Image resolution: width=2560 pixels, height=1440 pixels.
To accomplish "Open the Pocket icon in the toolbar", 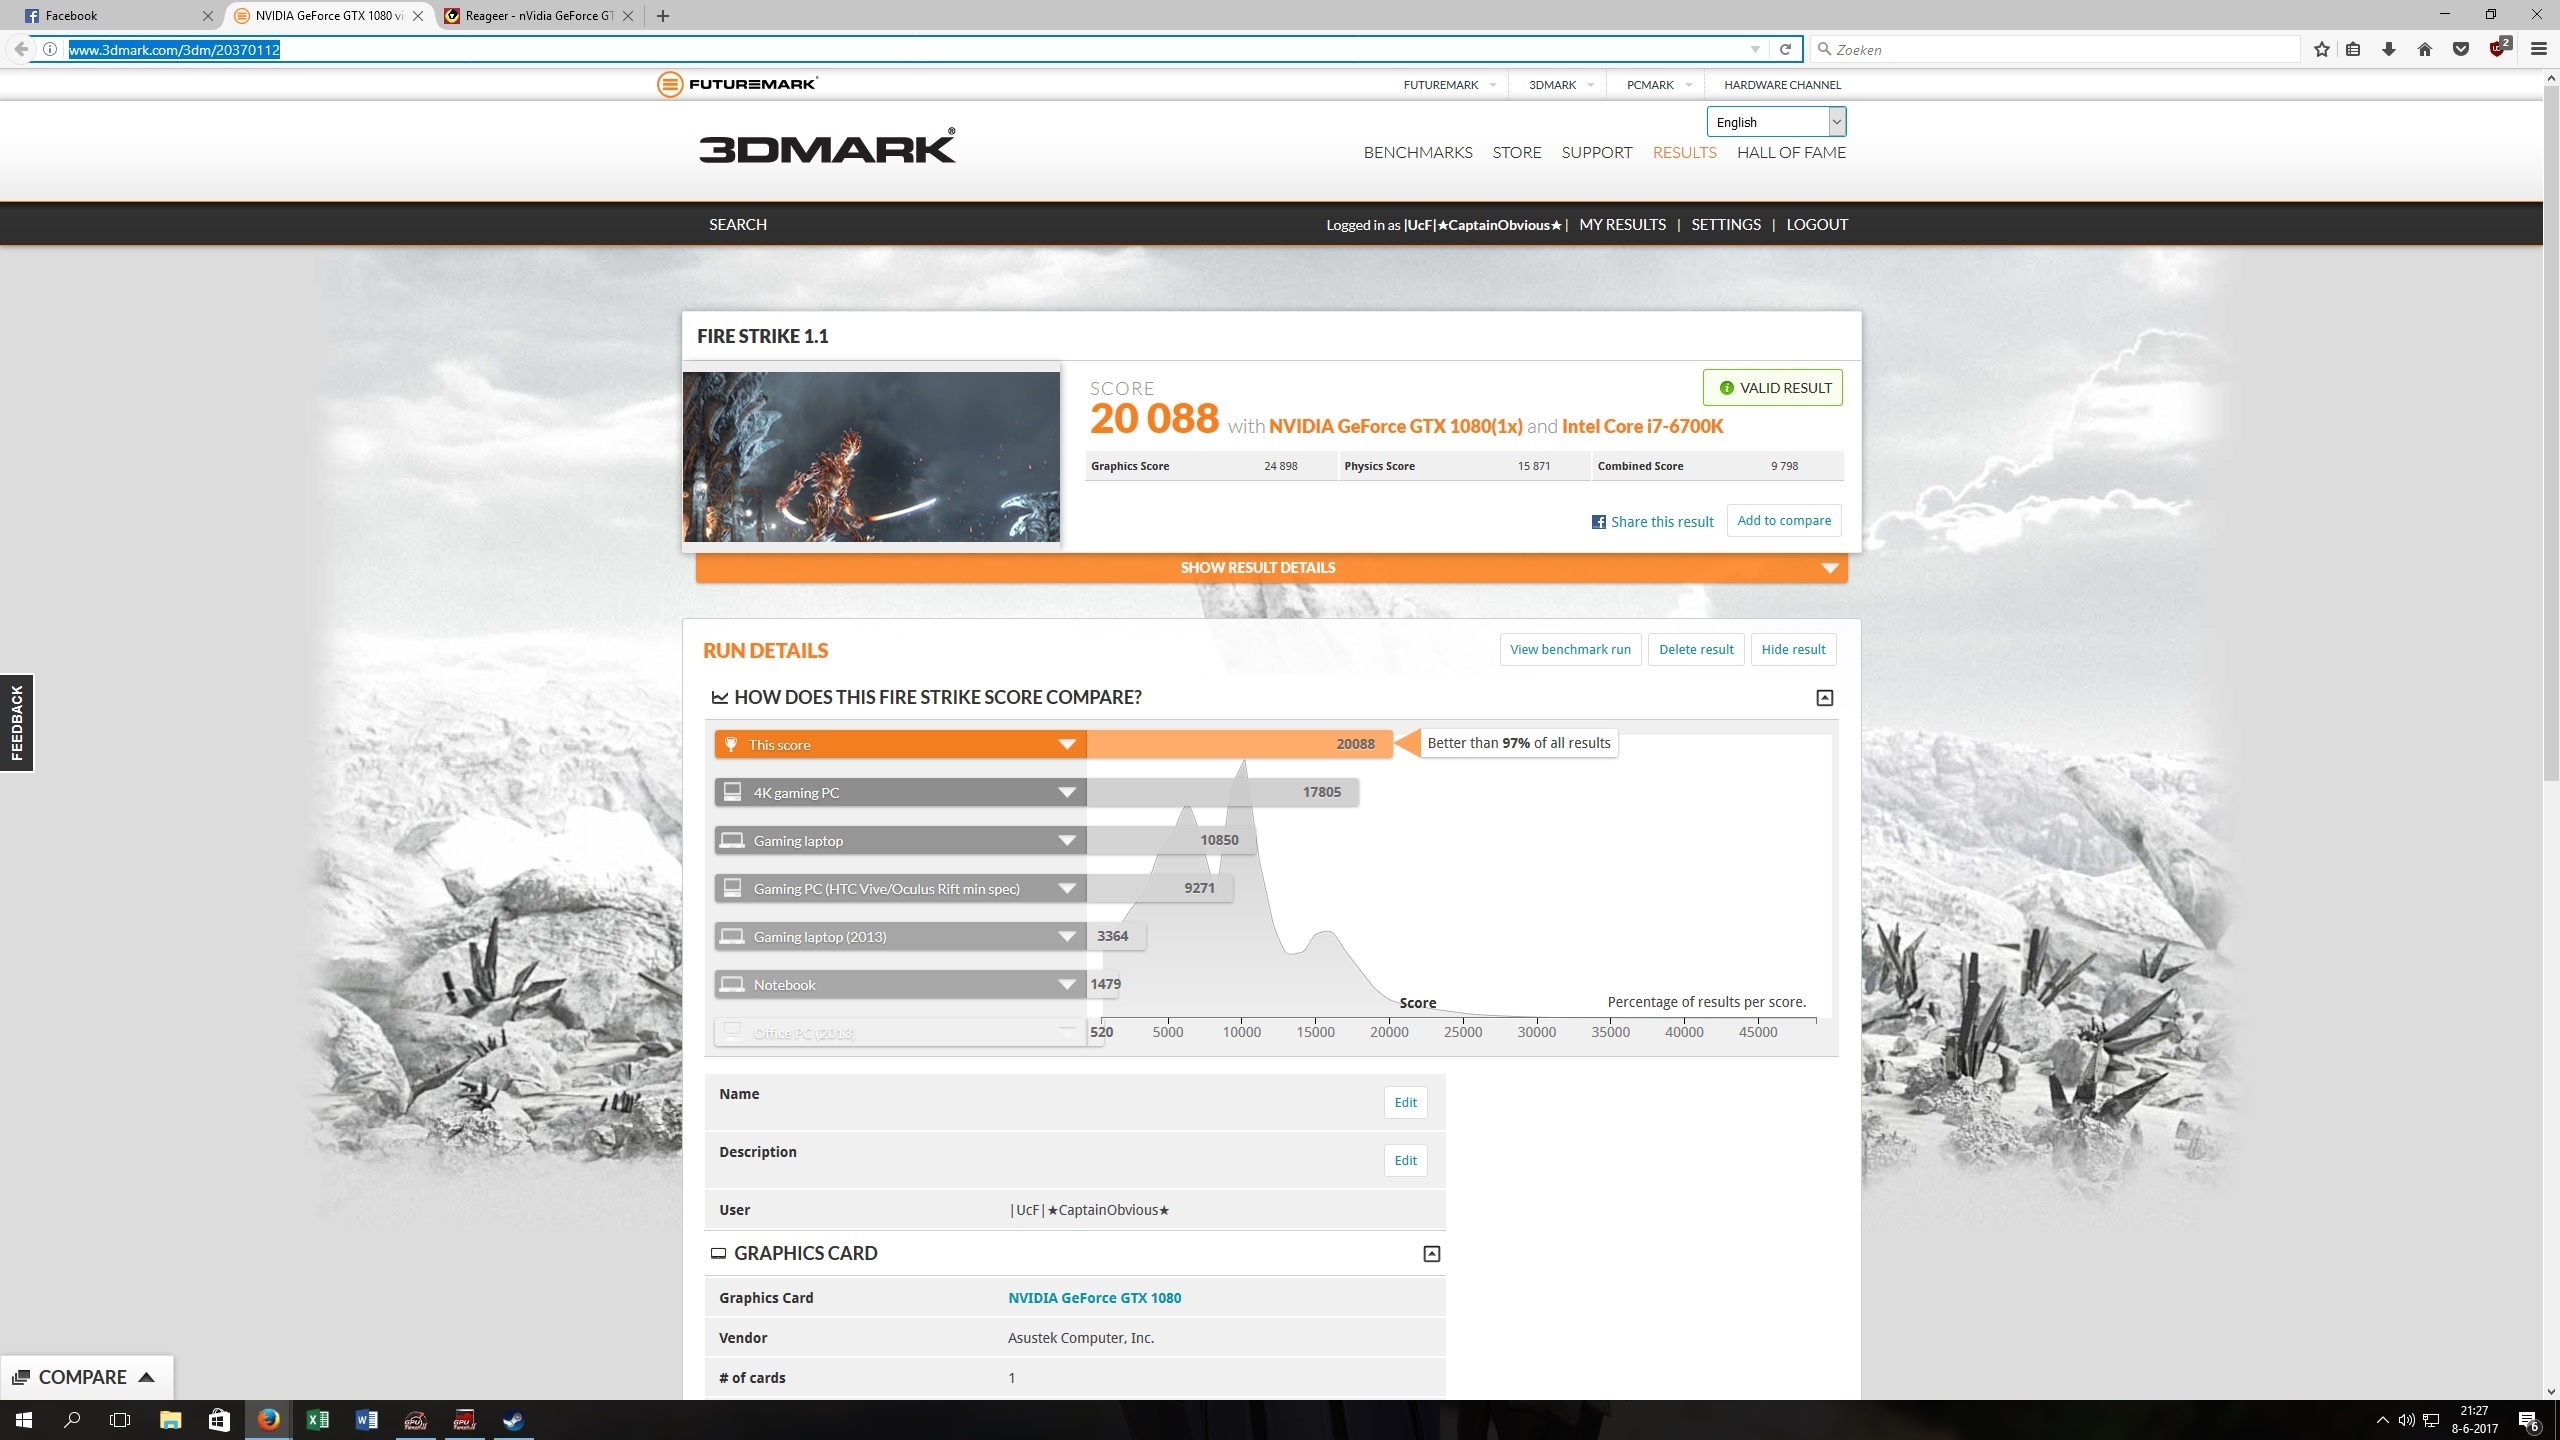I will (2460, 49).
